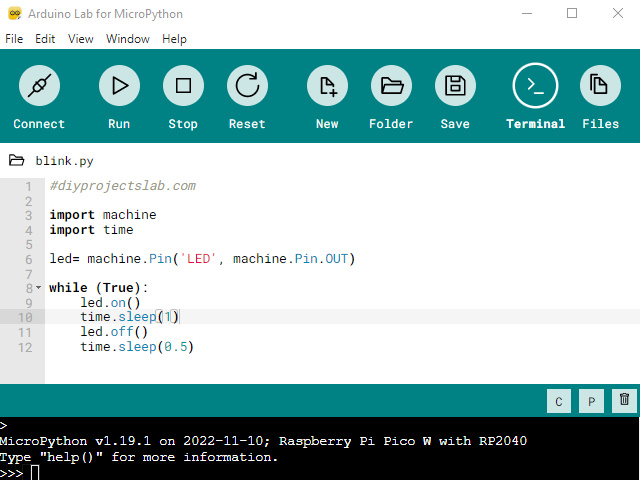640x480 pixels.
Task: Collapse the while loop code fold arrow
Action: [38, 288]
